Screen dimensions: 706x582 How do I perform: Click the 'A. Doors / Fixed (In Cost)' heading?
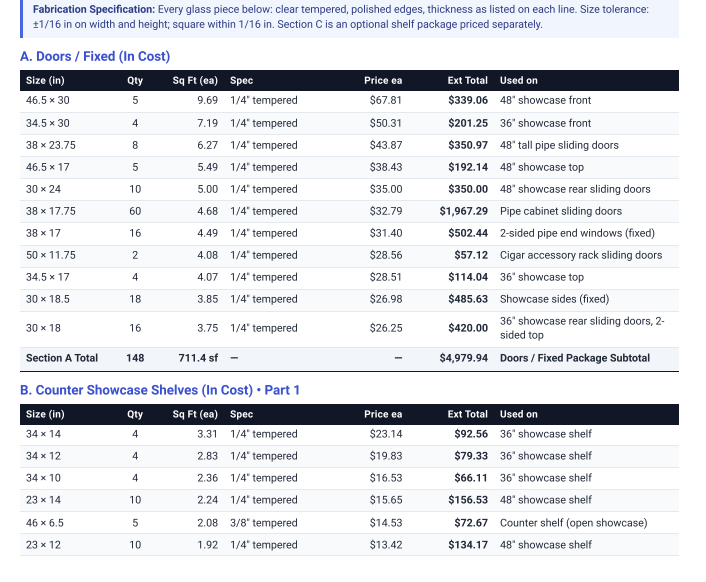tap(95, 56)
